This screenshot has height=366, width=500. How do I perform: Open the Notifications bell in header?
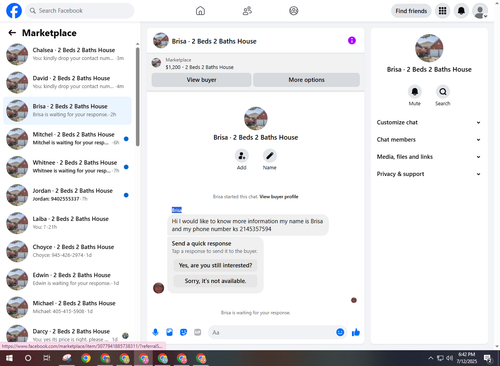pos(461,11)
